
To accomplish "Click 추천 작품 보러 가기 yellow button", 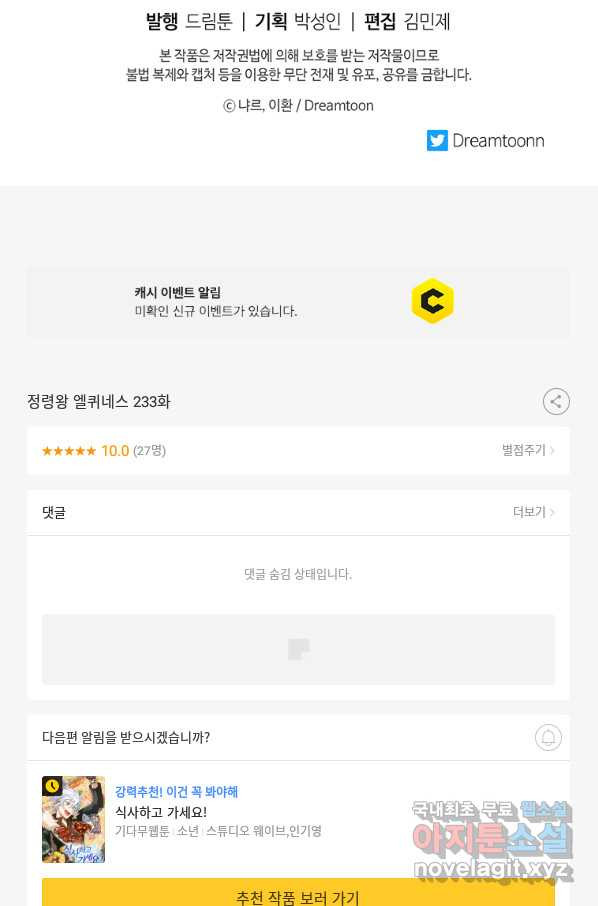I will [298, 893].
